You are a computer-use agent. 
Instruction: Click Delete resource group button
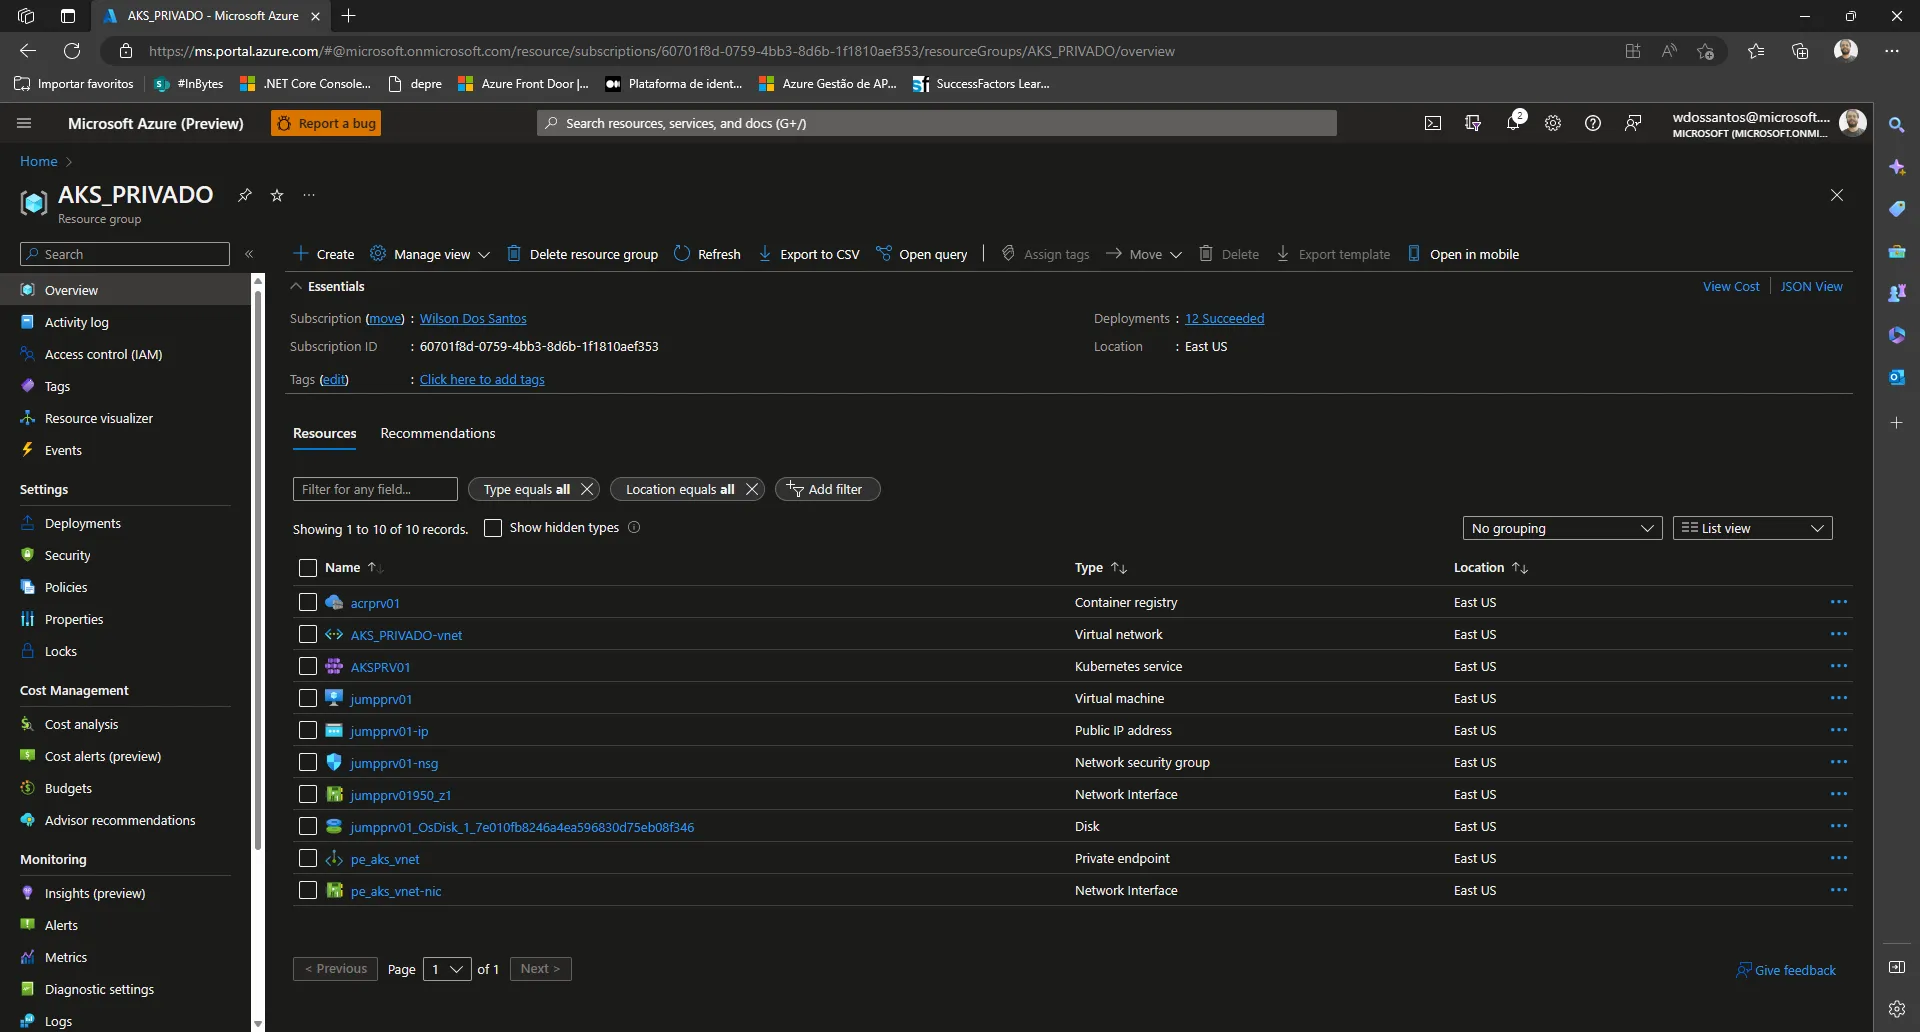582,254
